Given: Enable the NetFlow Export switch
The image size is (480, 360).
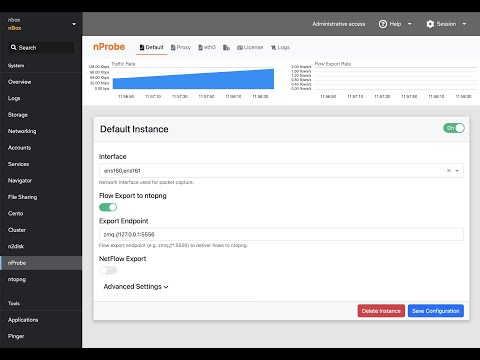Looking at the screenshot, I should (108, 270).
